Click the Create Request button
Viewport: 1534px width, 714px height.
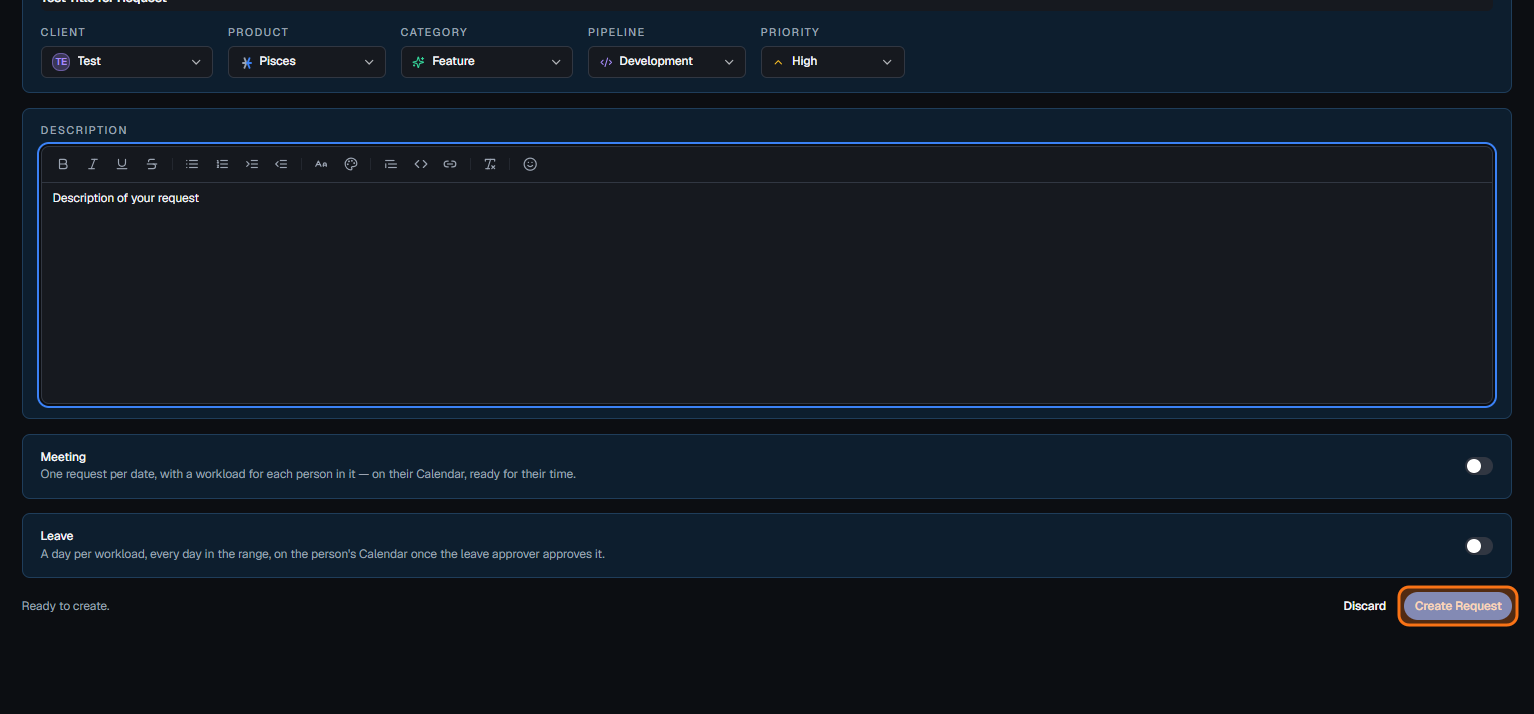coord(1458,606)
